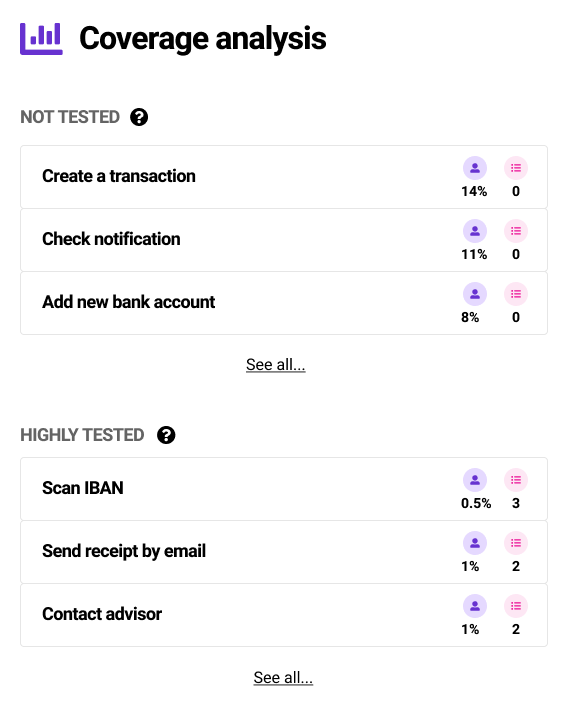See all under HIGHLY TESTED section
The height and width of the screenshot is (709, 568).
pos(283,678)
